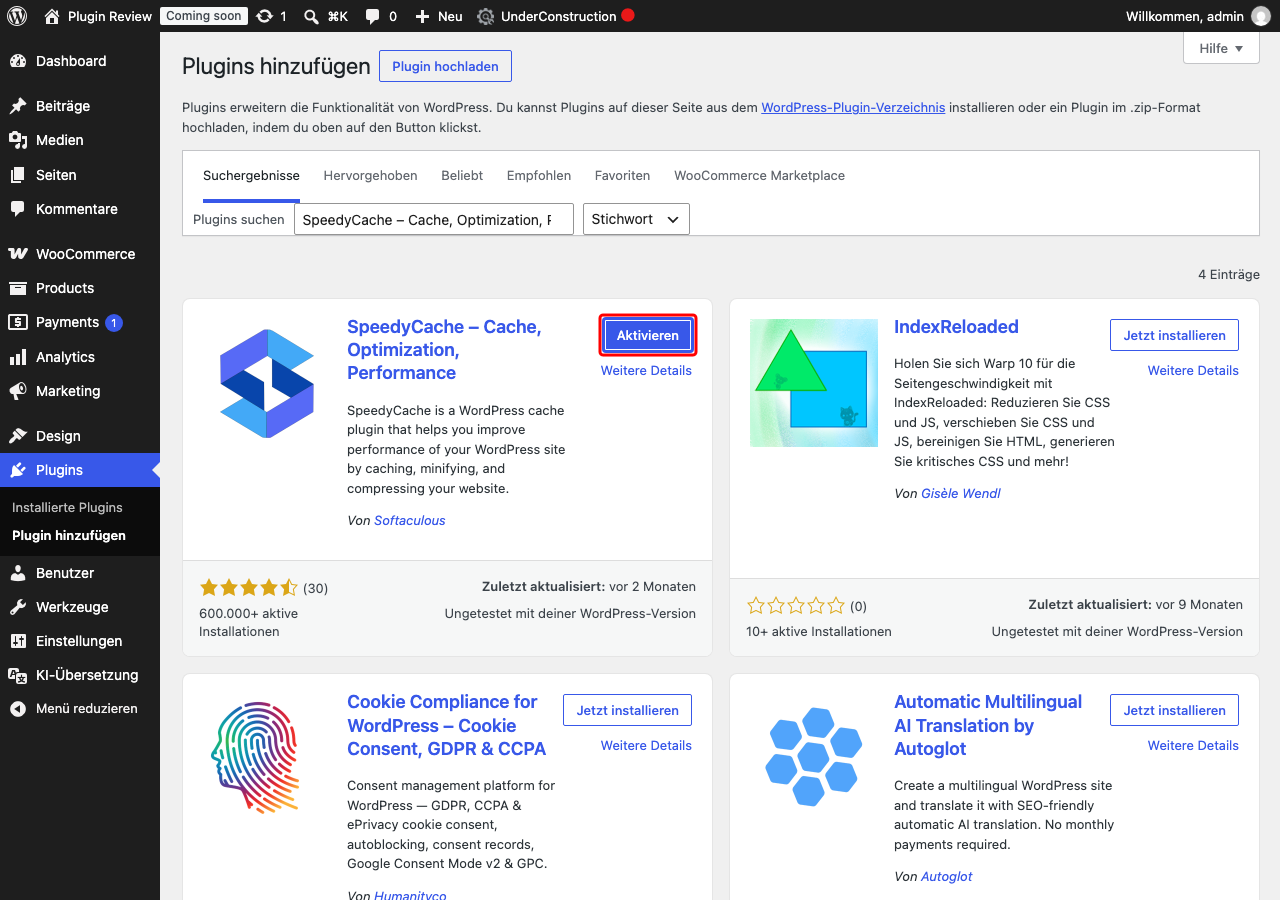The height and width of the screenshot is (900, 1280).
Task: Focus the Plugins suchen search field
Action: [x=434, y=219]
